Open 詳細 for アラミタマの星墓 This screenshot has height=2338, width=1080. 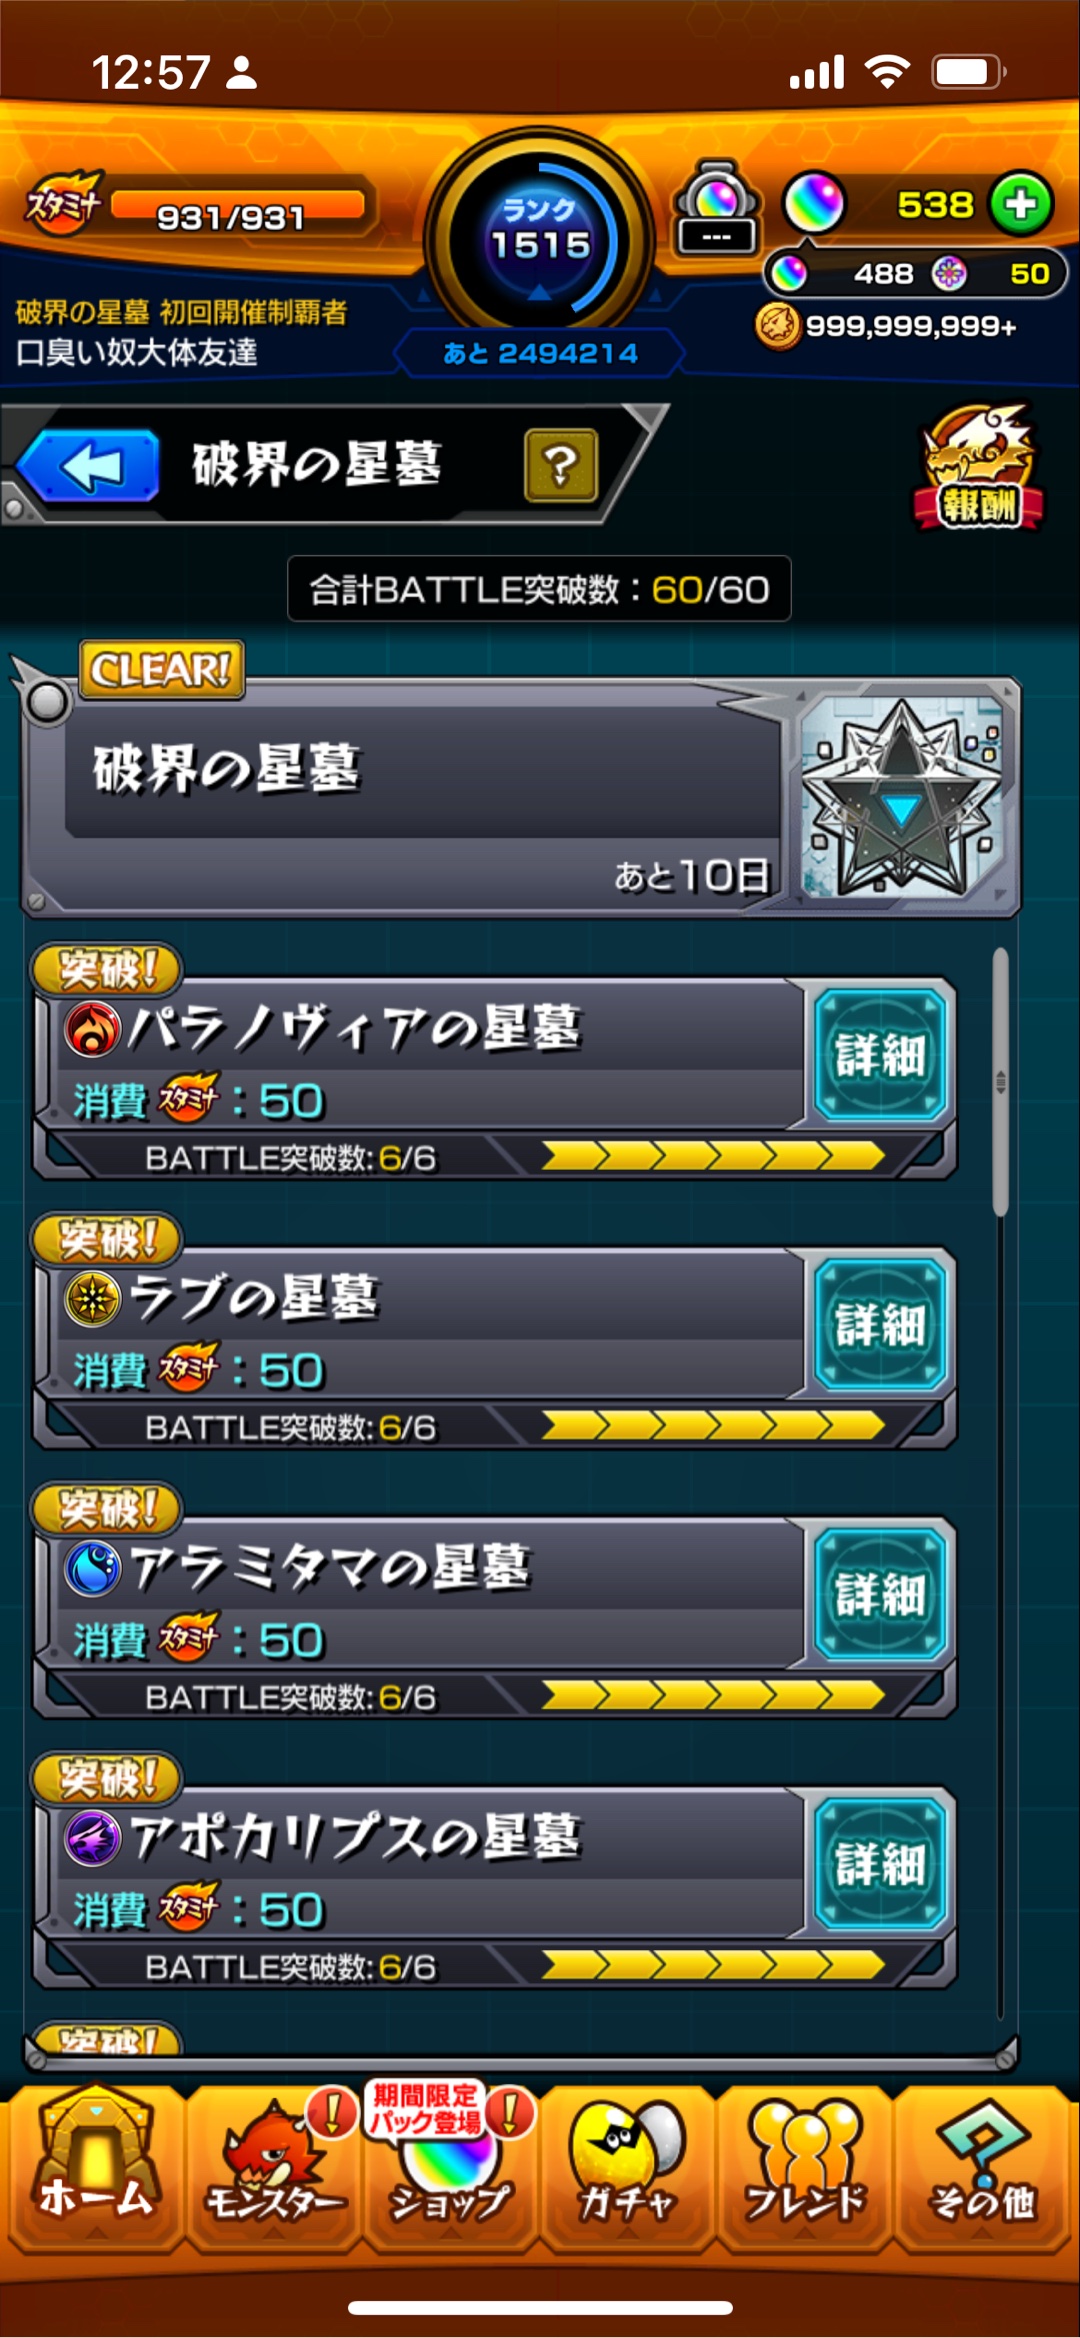(x=880, y=1594)
